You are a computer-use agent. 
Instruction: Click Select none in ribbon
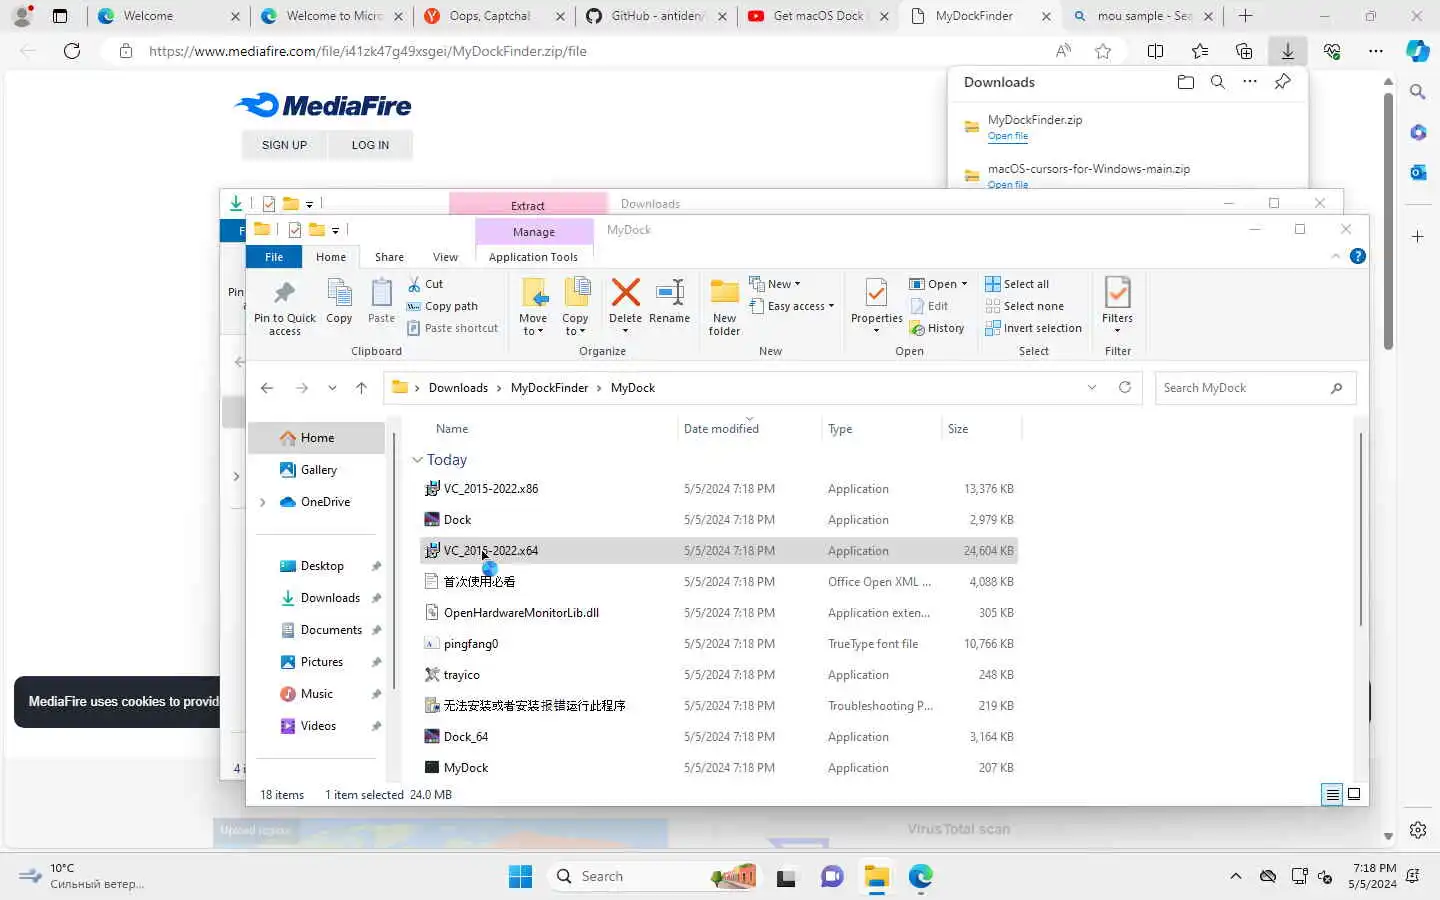pyautogui.click(x=1024, y=306)
